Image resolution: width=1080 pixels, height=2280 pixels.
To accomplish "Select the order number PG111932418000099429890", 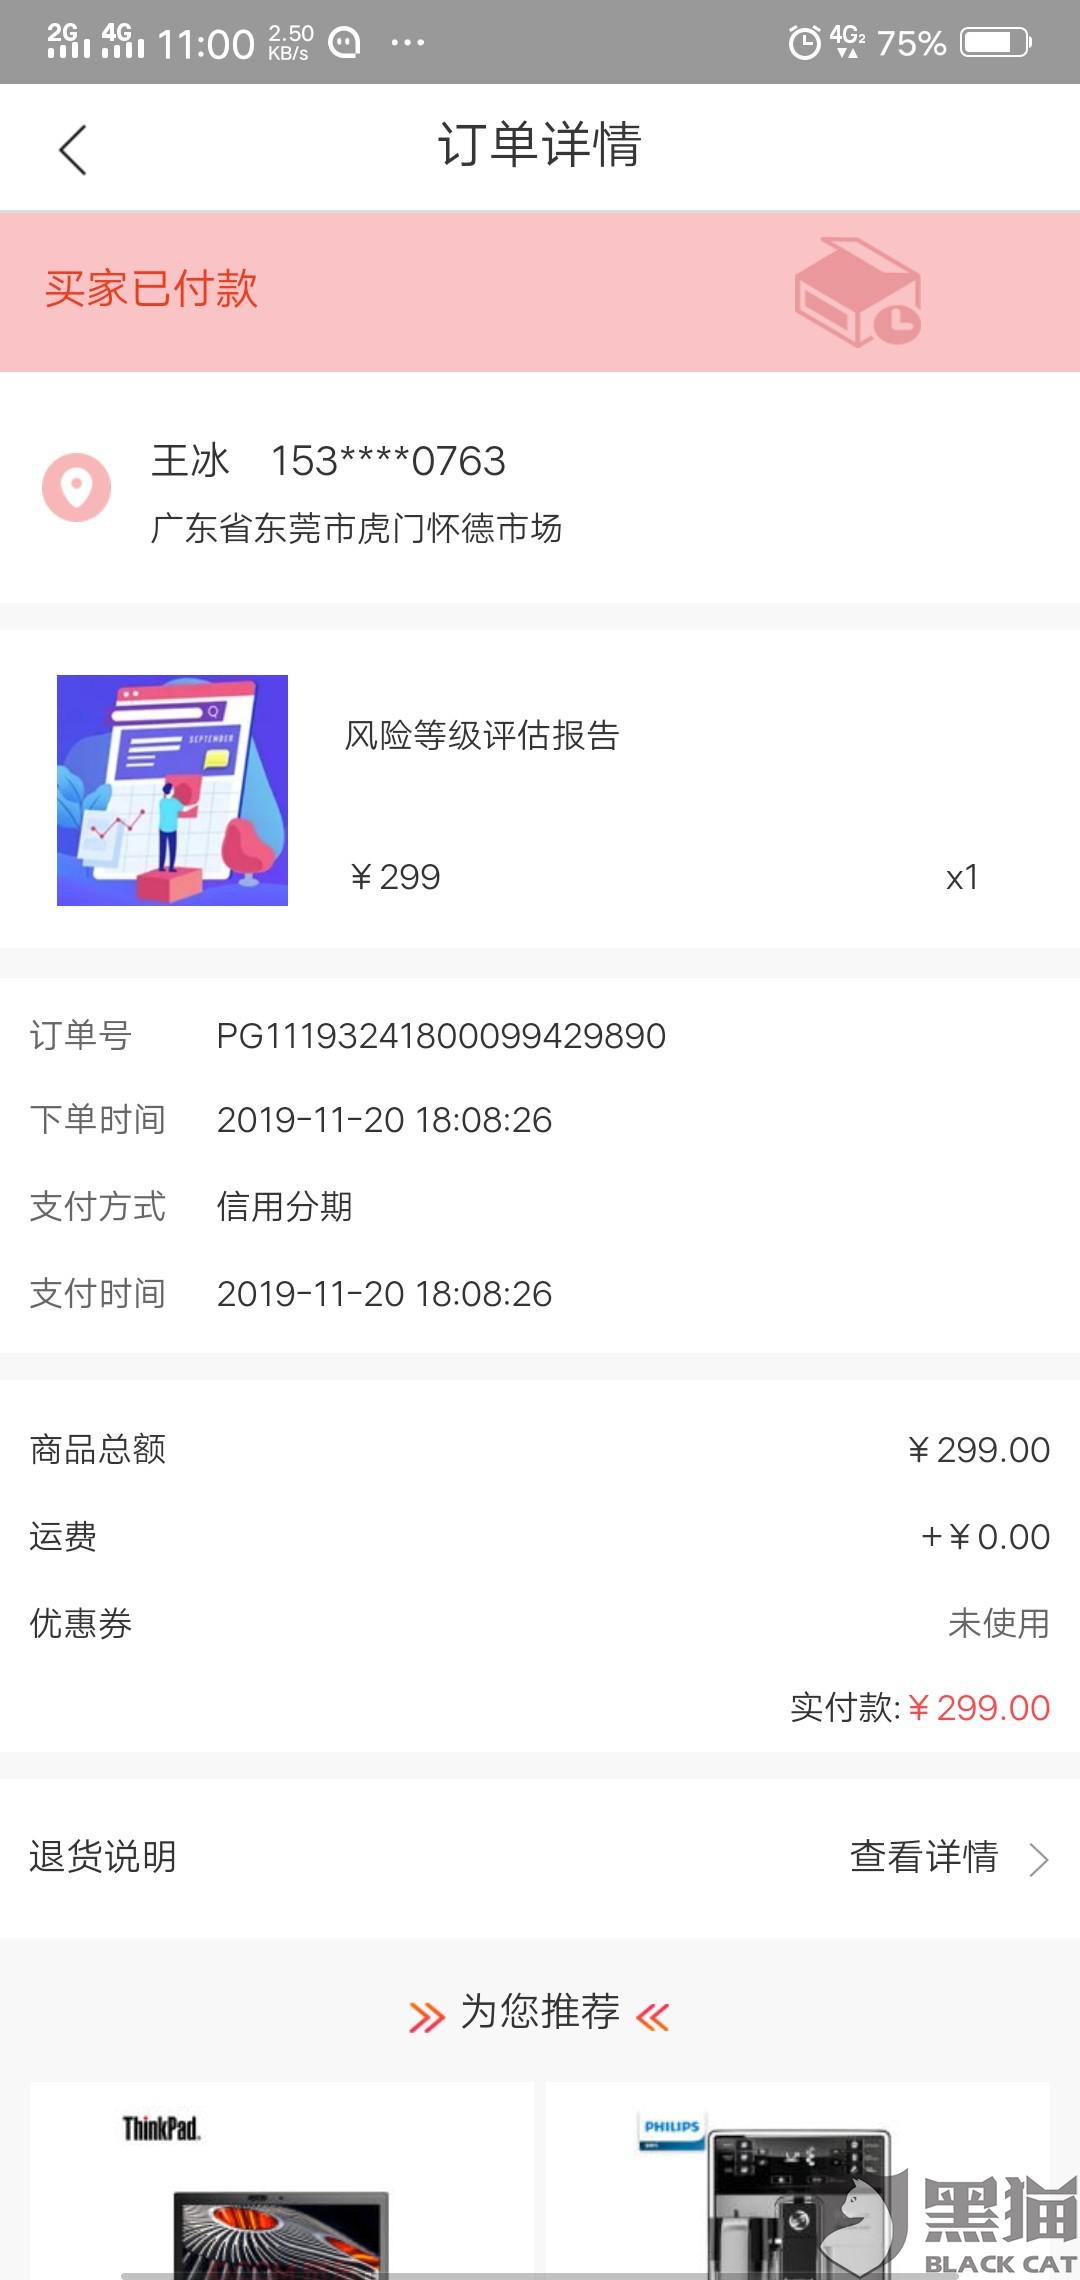I will 441,1036.
